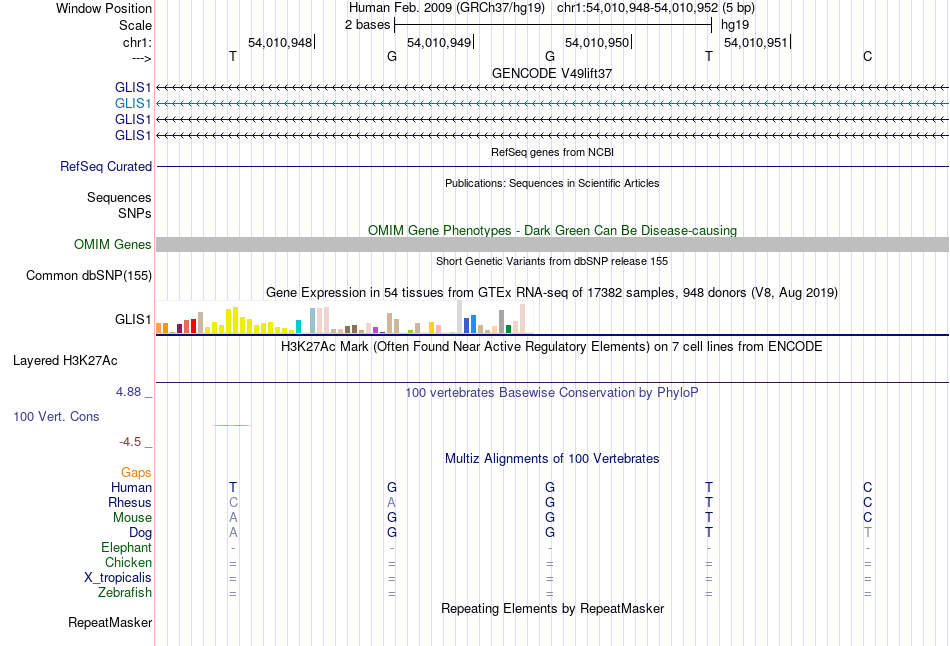Open Multiz Alignments of 100 Vertebrates title
The height and width of the screenshot is (646, 950).
pos(552,459)
